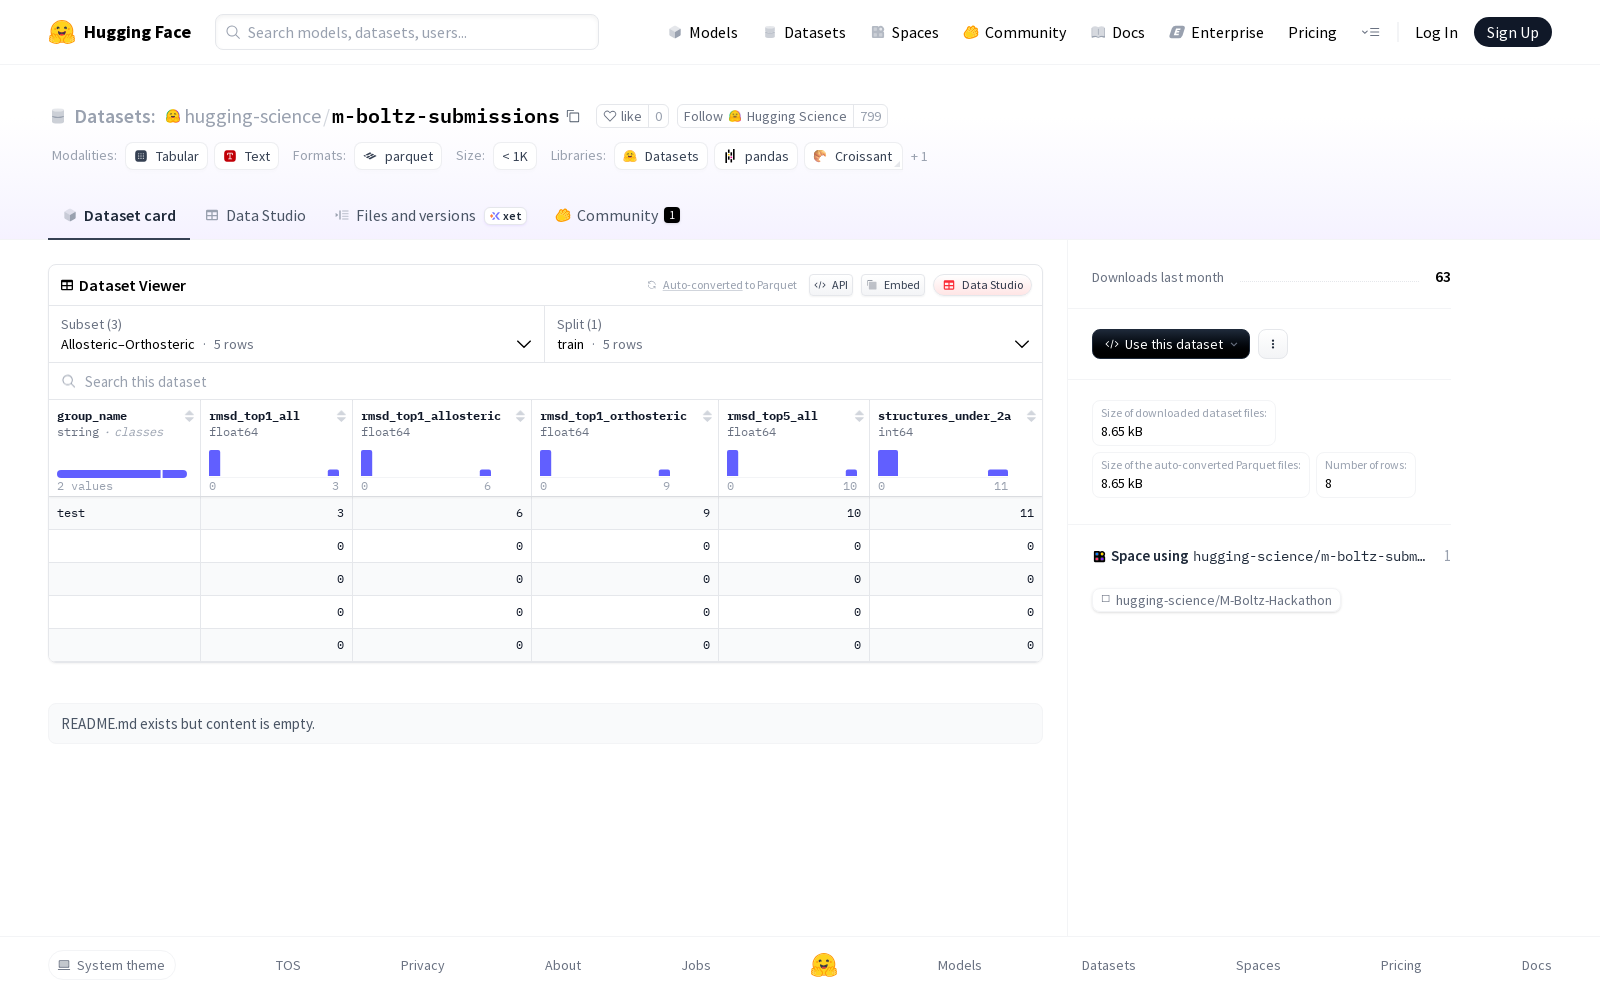Image resolution: width=1600 pixels, height=1000 pixels.
Task: Go to Datasets in the top navigation
Action: 804,32
